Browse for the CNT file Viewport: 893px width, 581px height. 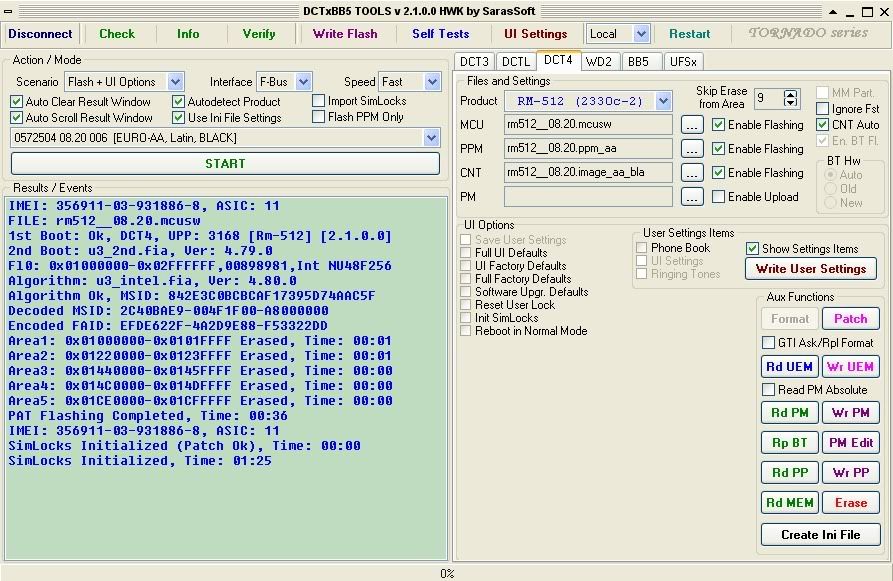(692, 173)
